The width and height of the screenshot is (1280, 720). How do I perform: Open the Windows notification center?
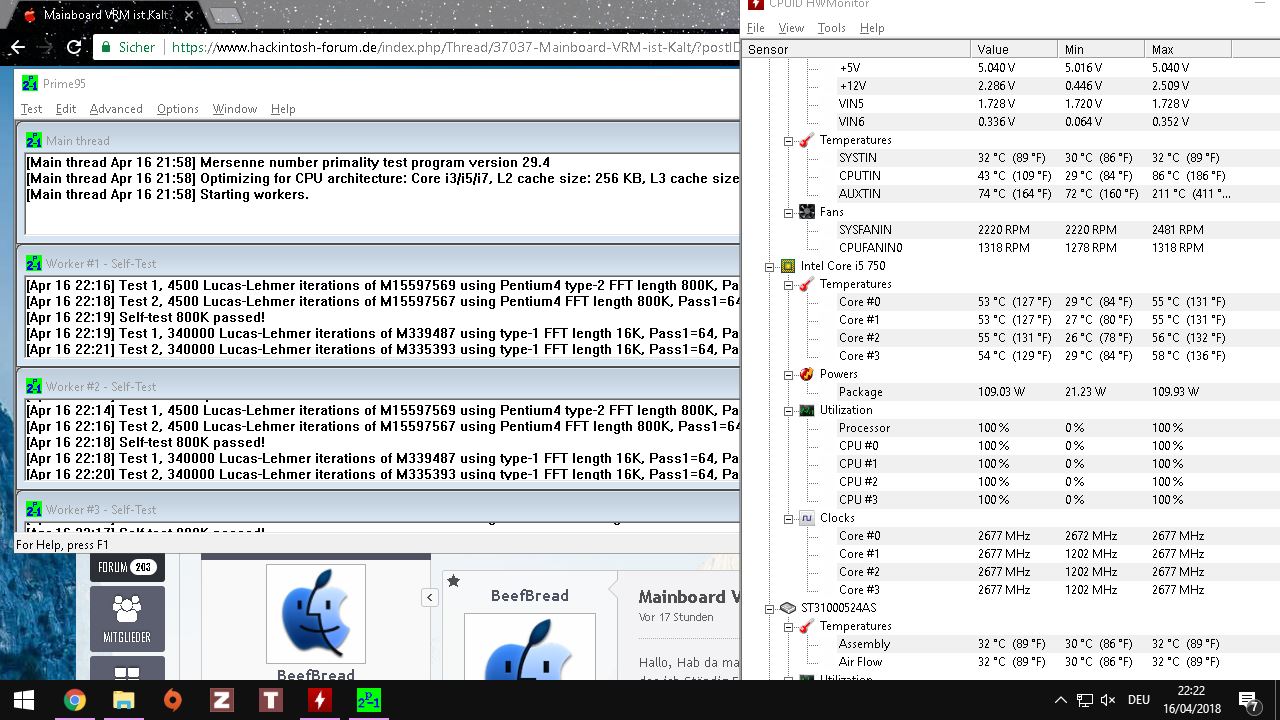[1248, 700]
